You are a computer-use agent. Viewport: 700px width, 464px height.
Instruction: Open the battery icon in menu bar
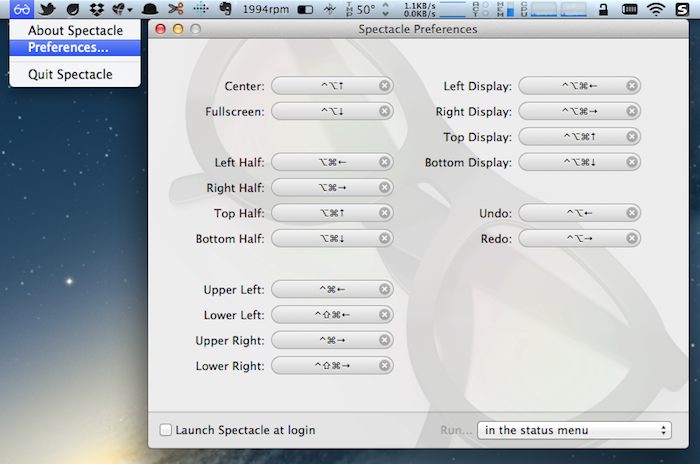629,8
